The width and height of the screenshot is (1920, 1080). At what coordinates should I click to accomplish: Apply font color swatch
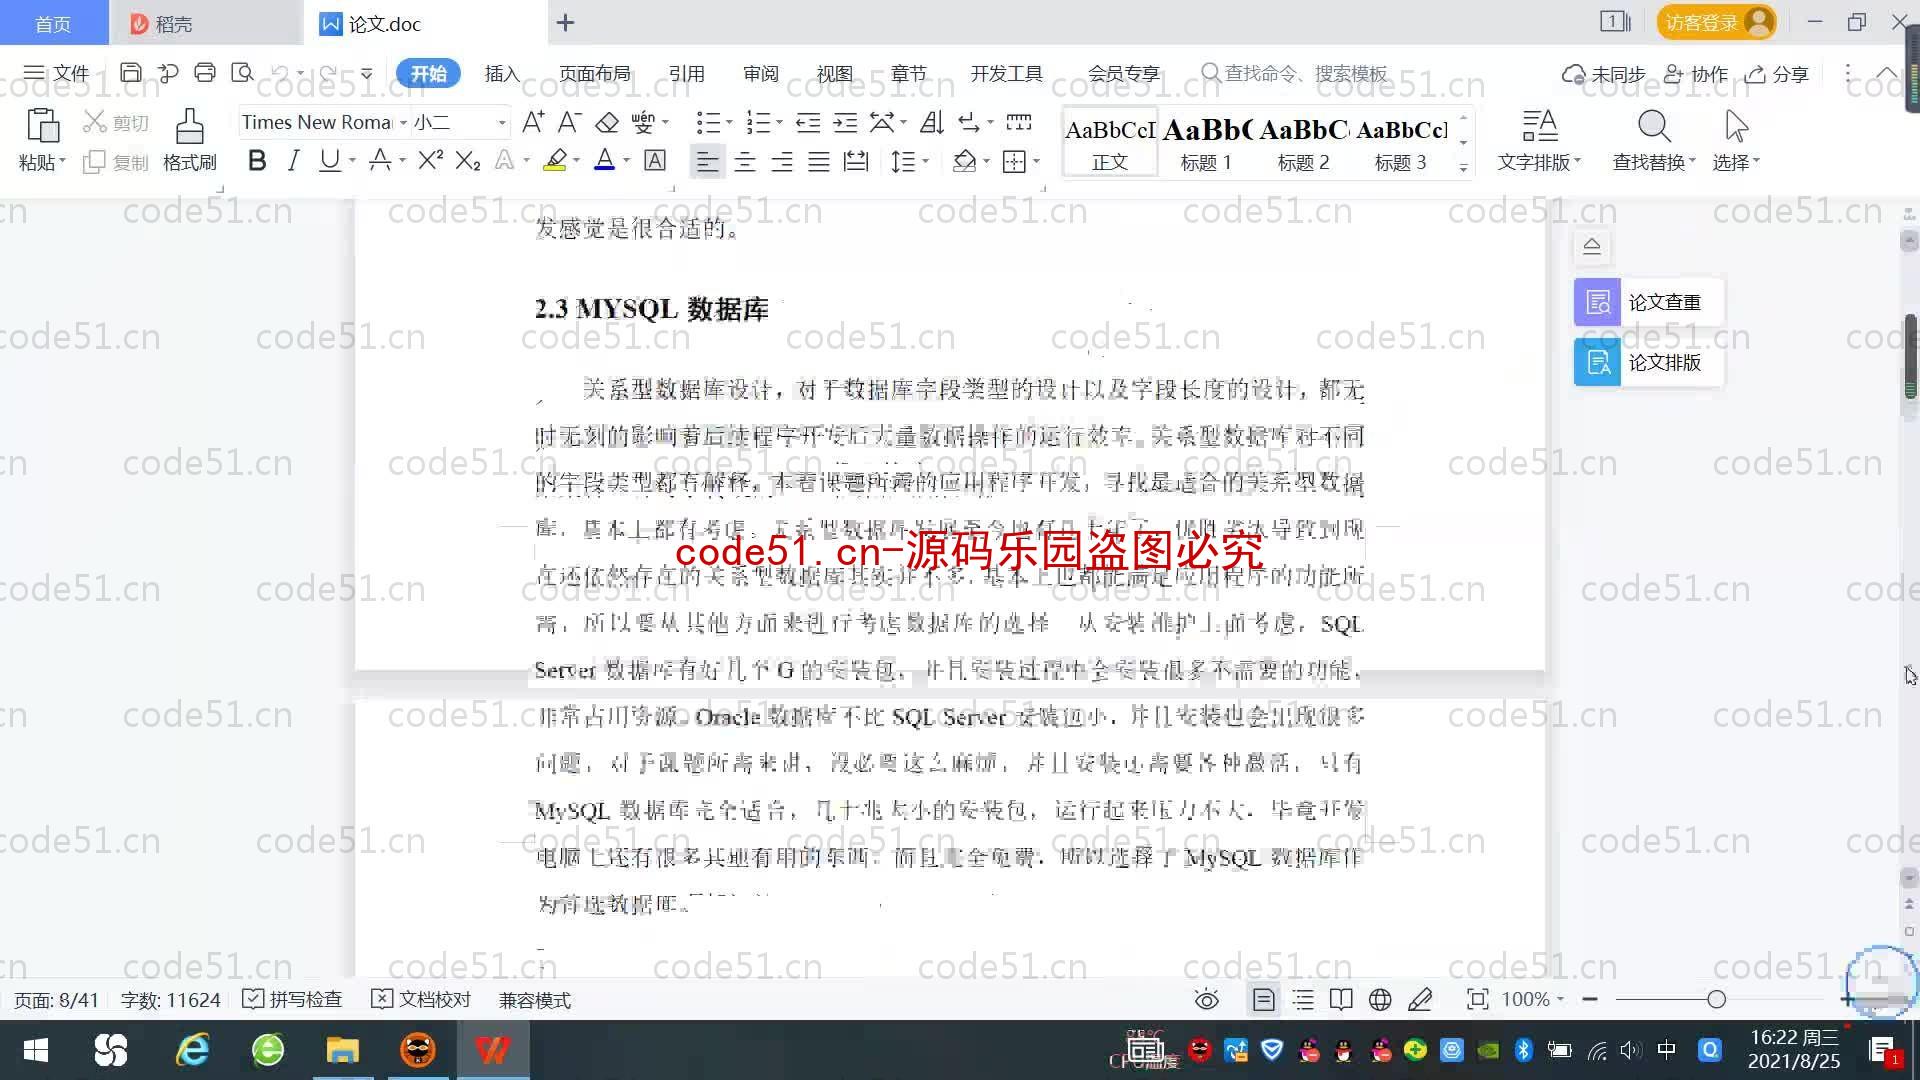click(x=604, y=161)
